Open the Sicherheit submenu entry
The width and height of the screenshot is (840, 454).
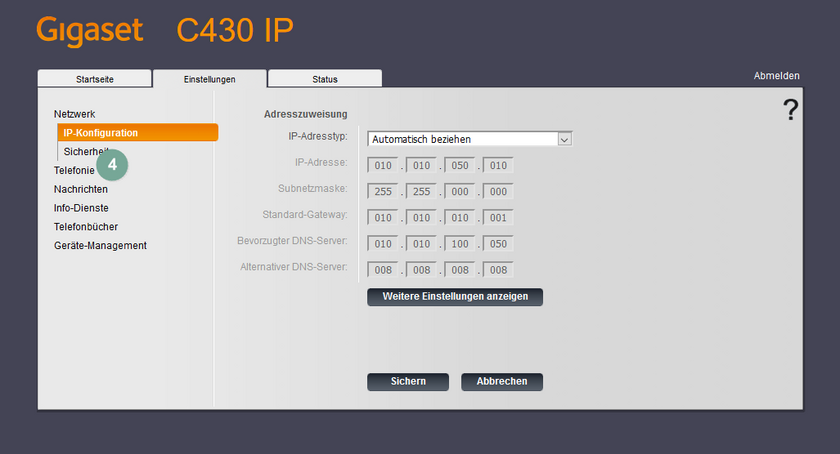click(x=86, y=152)
